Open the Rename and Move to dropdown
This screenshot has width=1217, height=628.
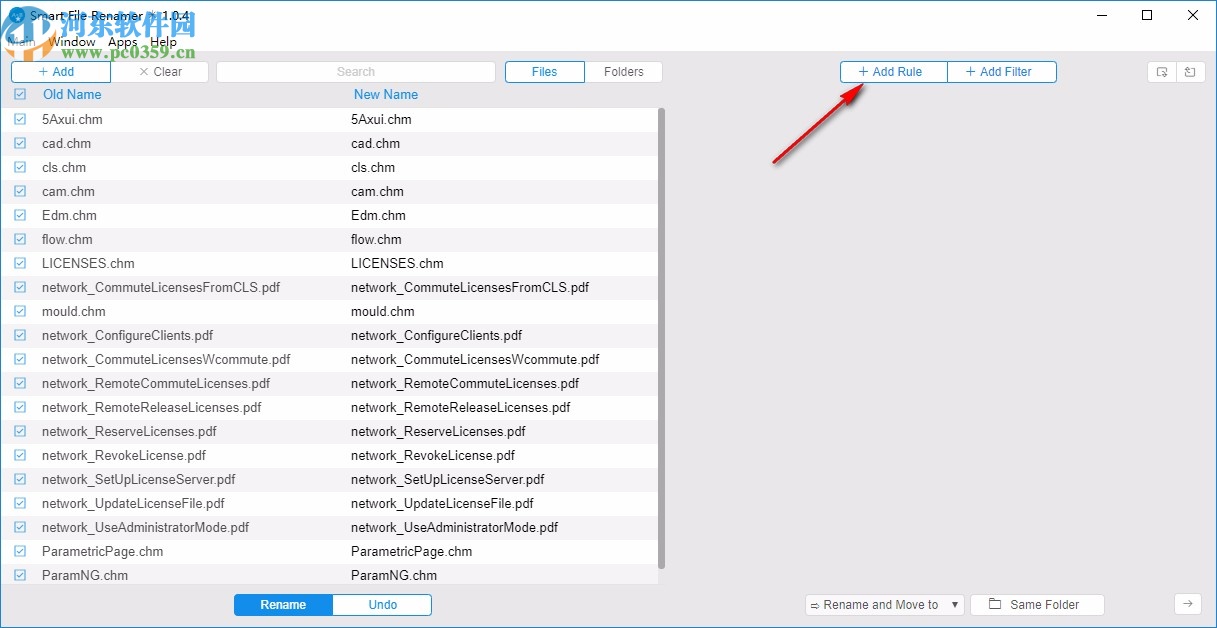tap(953, 604)
